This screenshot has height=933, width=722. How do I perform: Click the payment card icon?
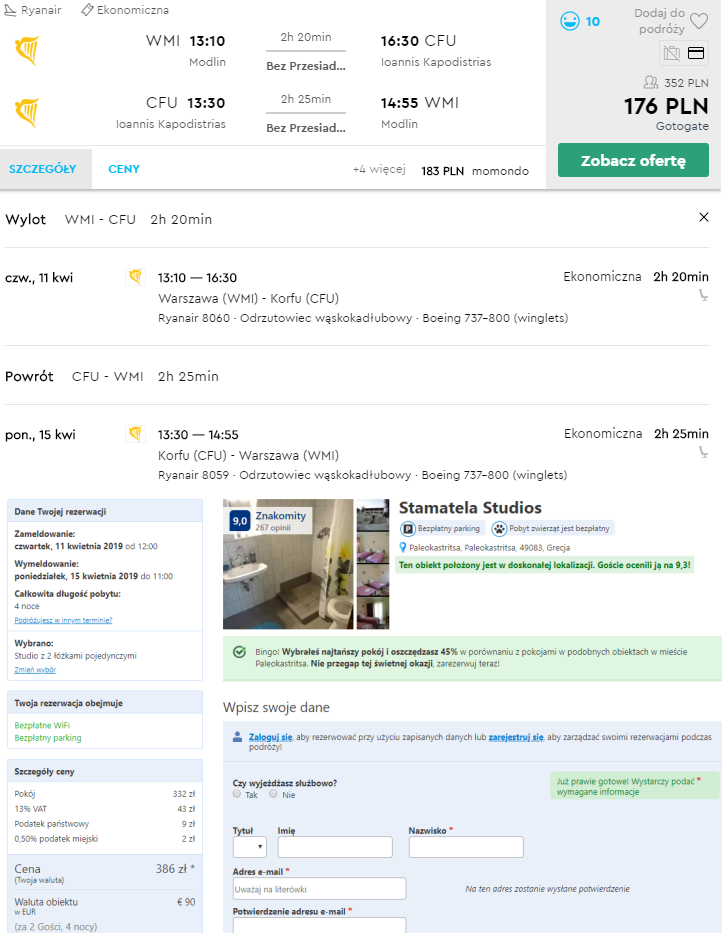coord(696,53)
